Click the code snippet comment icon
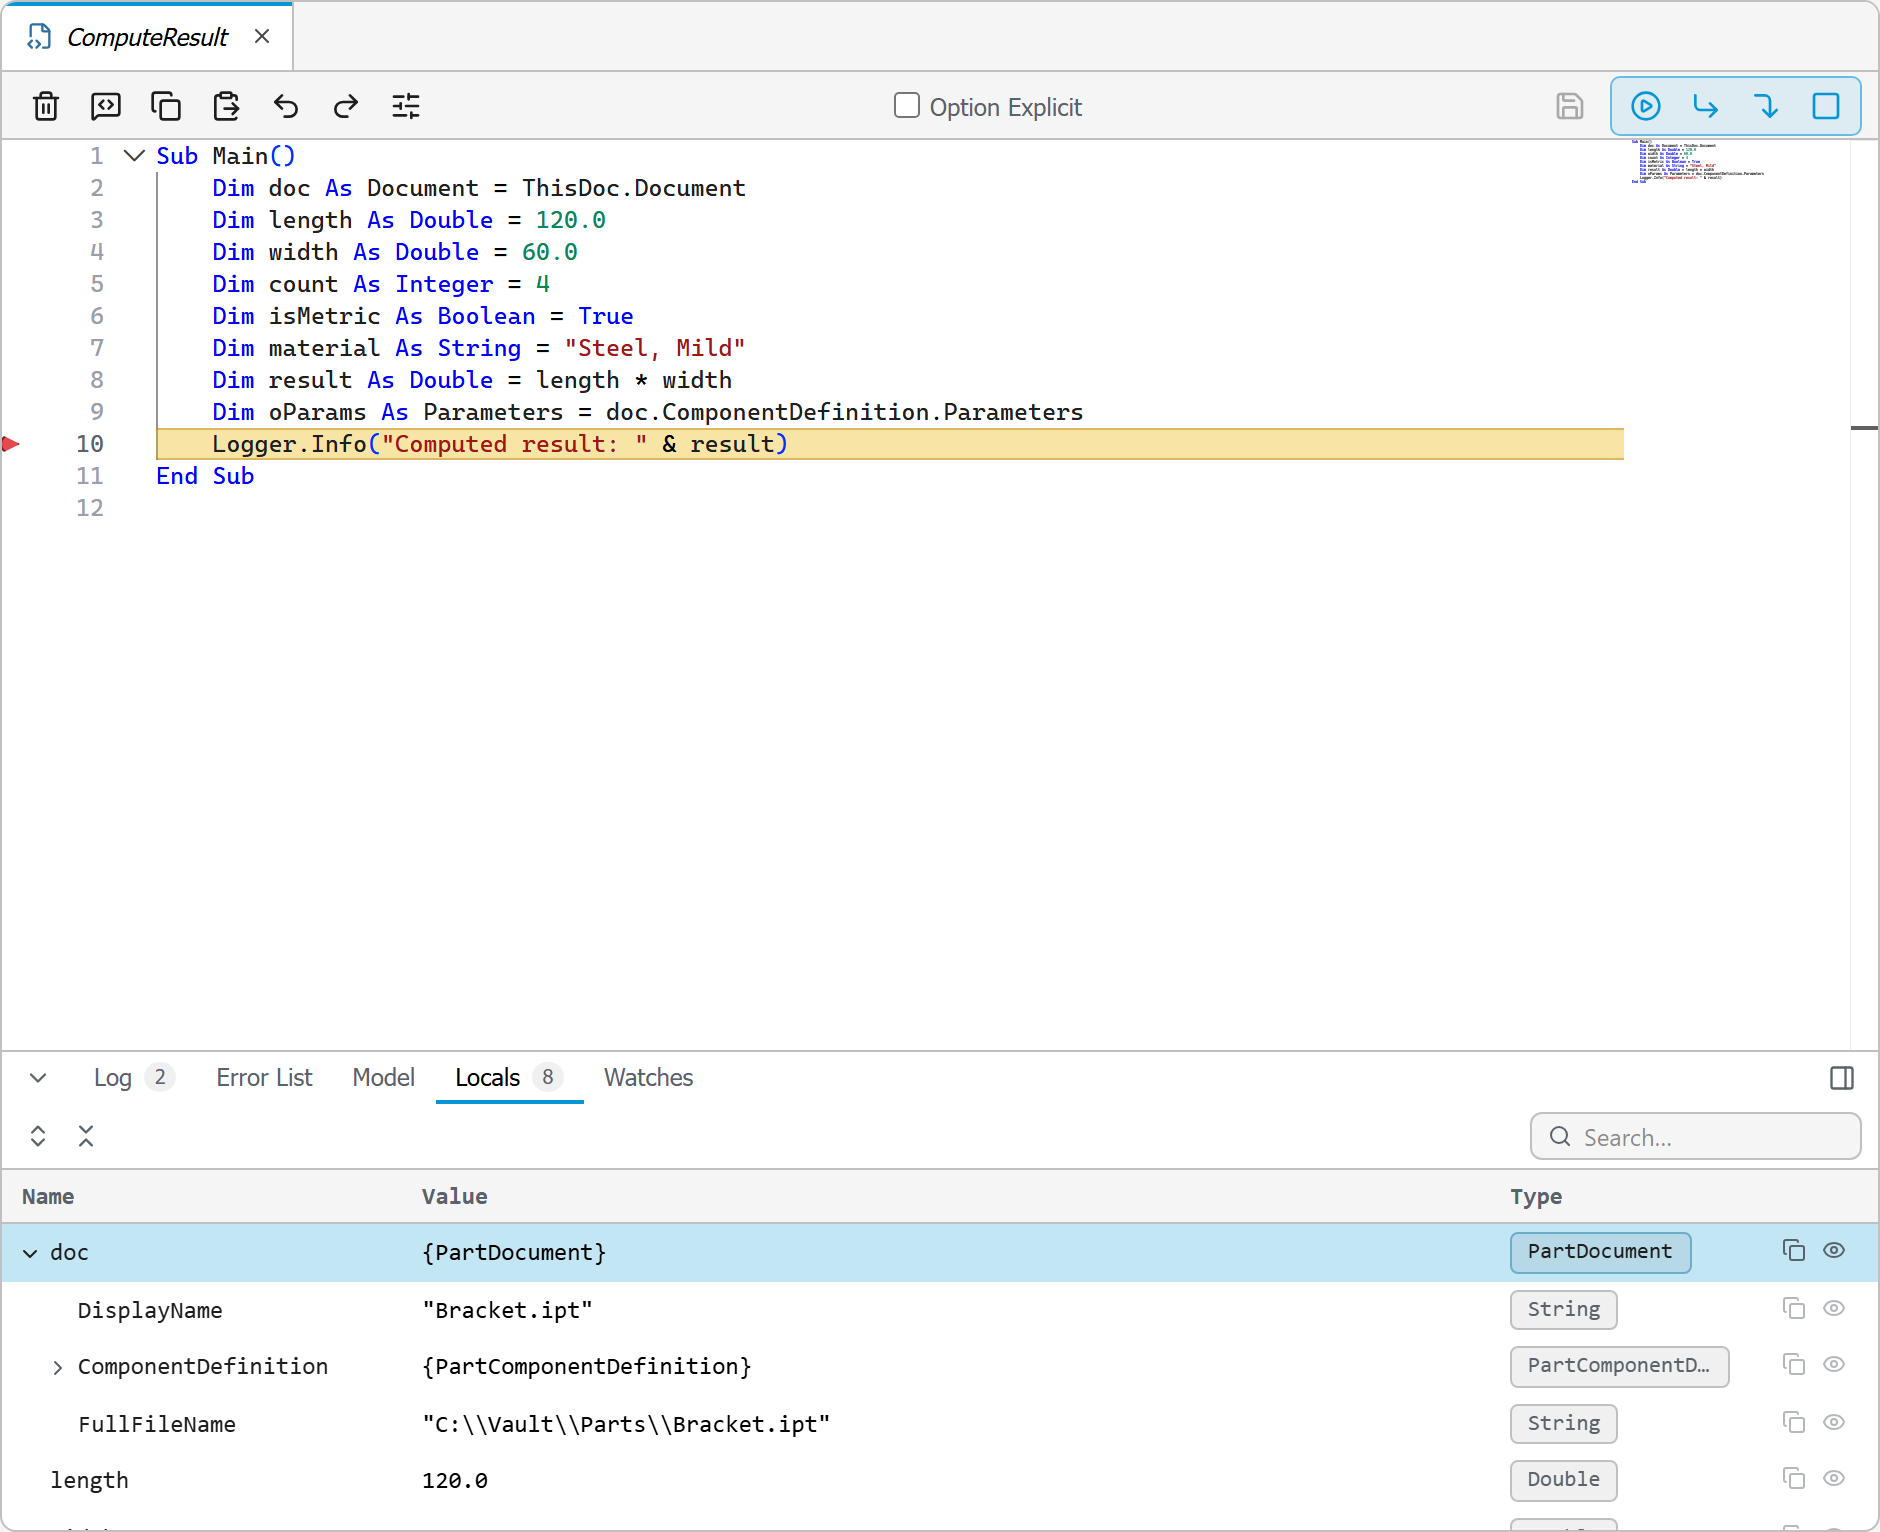Image resolution: width=1880 pixels, height=1532 pixels. (x=106, y=106)
